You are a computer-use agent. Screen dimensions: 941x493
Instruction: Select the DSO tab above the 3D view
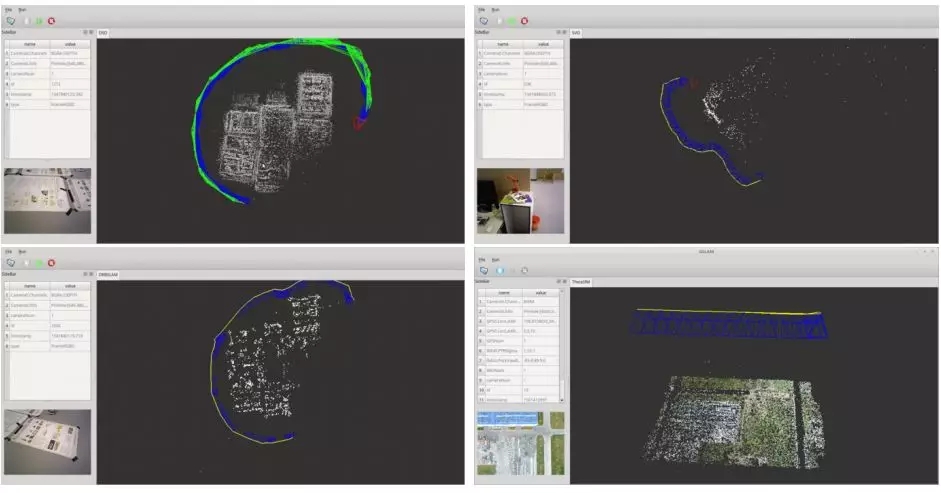pos(103,32)
